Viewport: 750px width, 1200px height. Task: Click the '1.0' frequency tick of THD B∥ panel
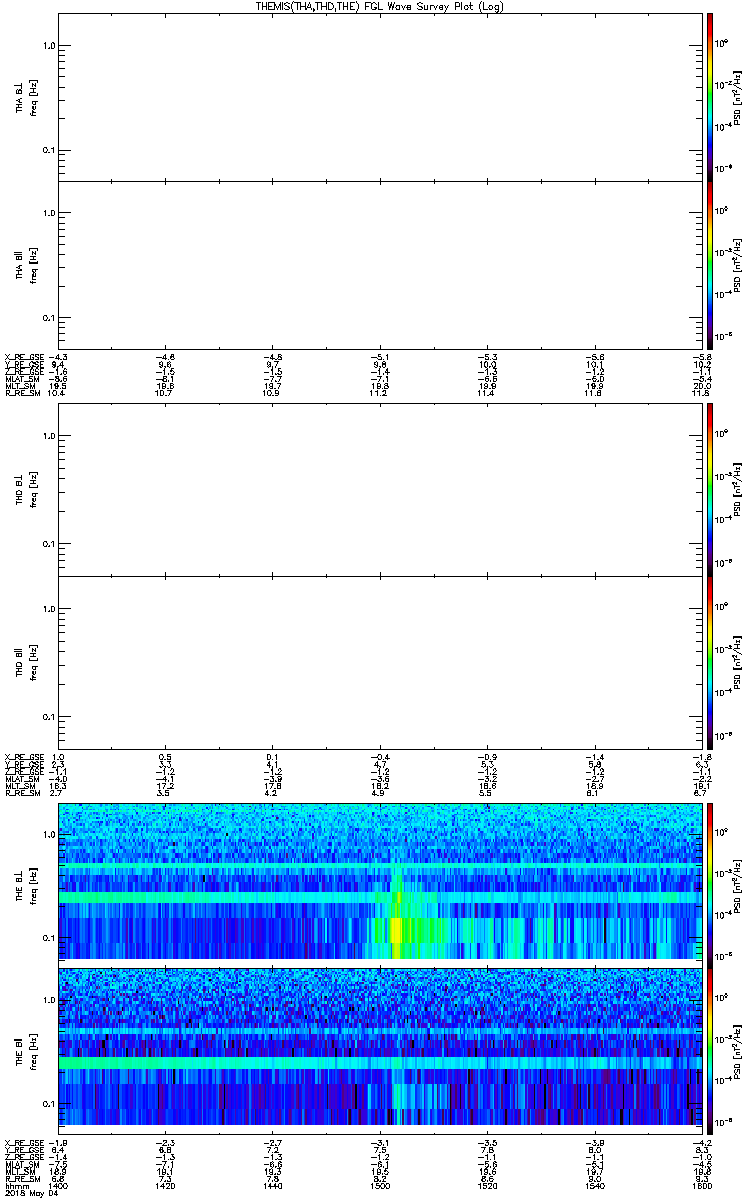pos(48,609)
